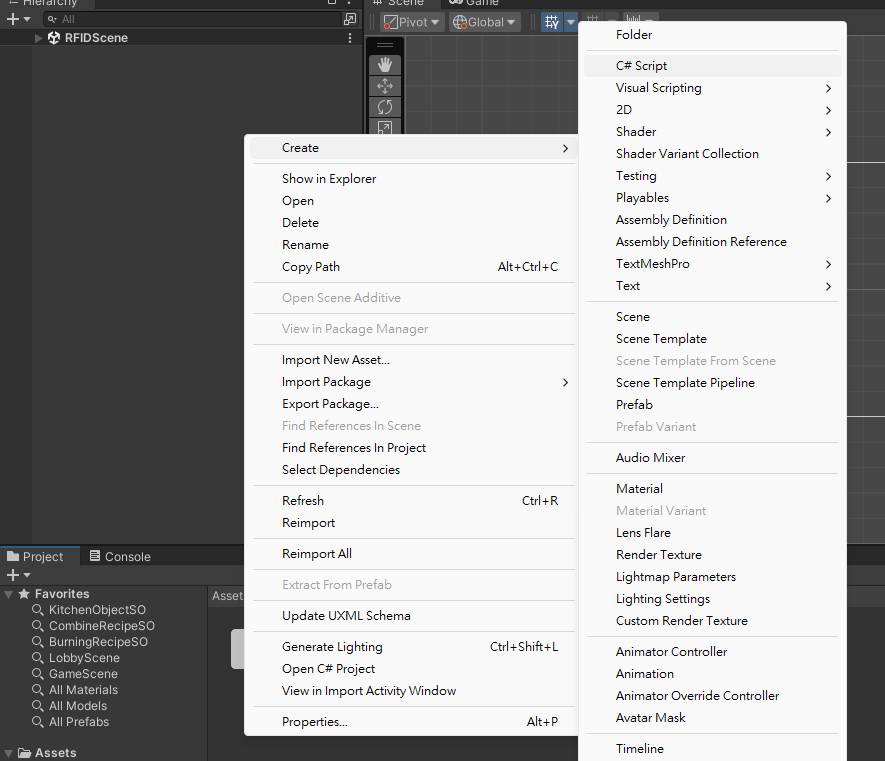
Task: Select the CombineRecipeSO favorite search
Action: pyautogui.click(x=101, y=626)
